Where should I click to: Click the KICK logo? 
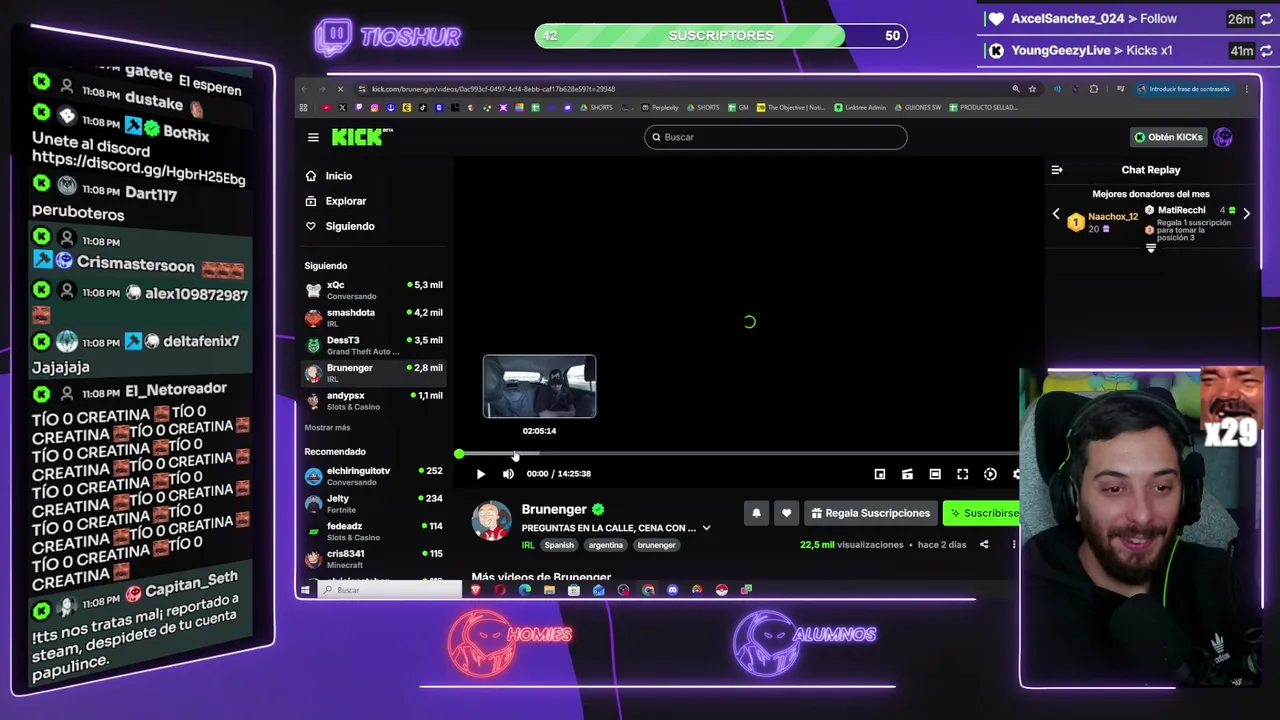[362, 137]
